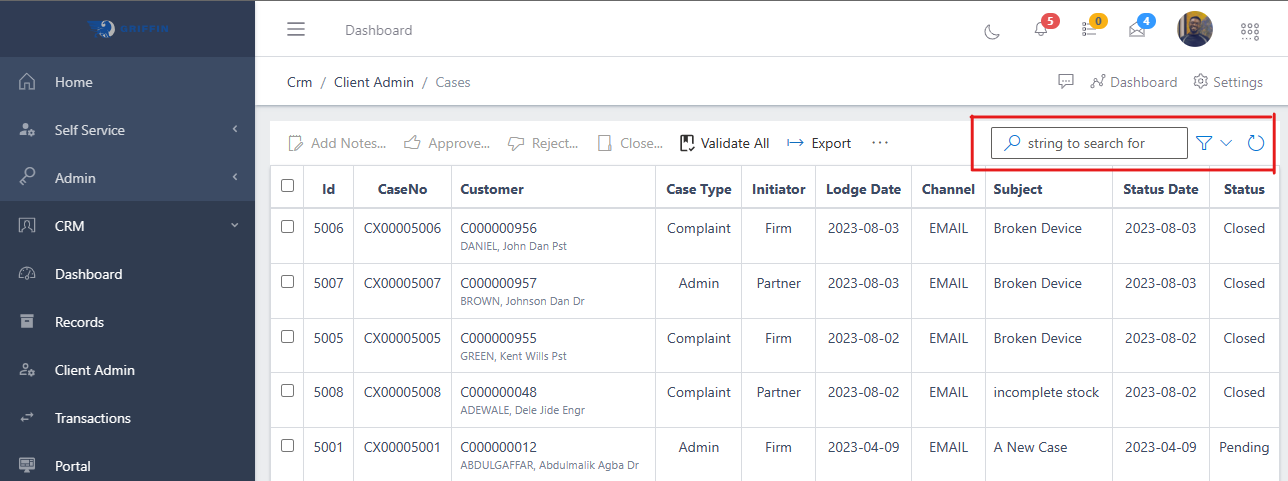Focus the string to search for field
The width and height of the screenshot is (1288, 481).
pos(1089,143)
